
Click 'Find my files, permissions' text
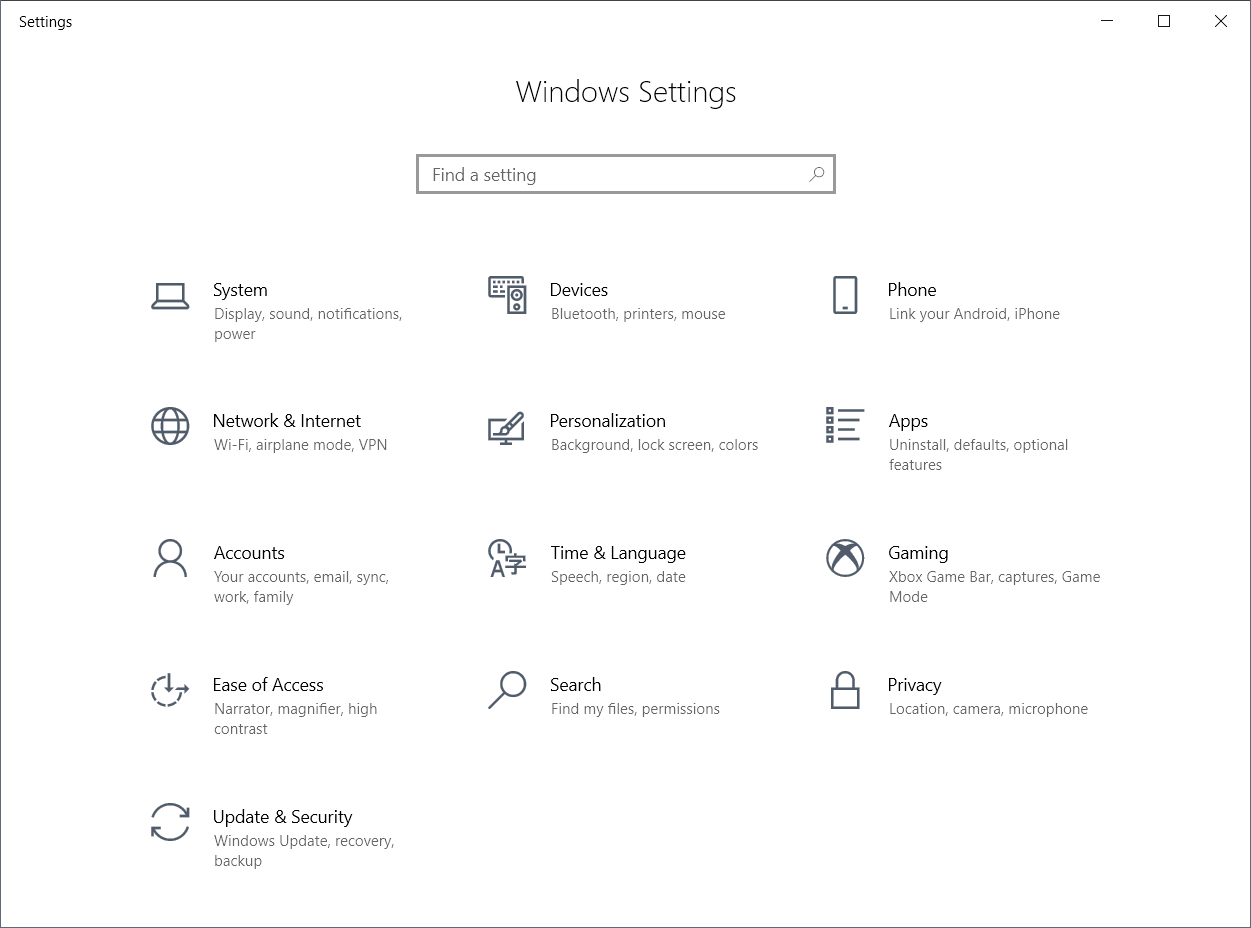pyautogui.click(x=635, y=709)
